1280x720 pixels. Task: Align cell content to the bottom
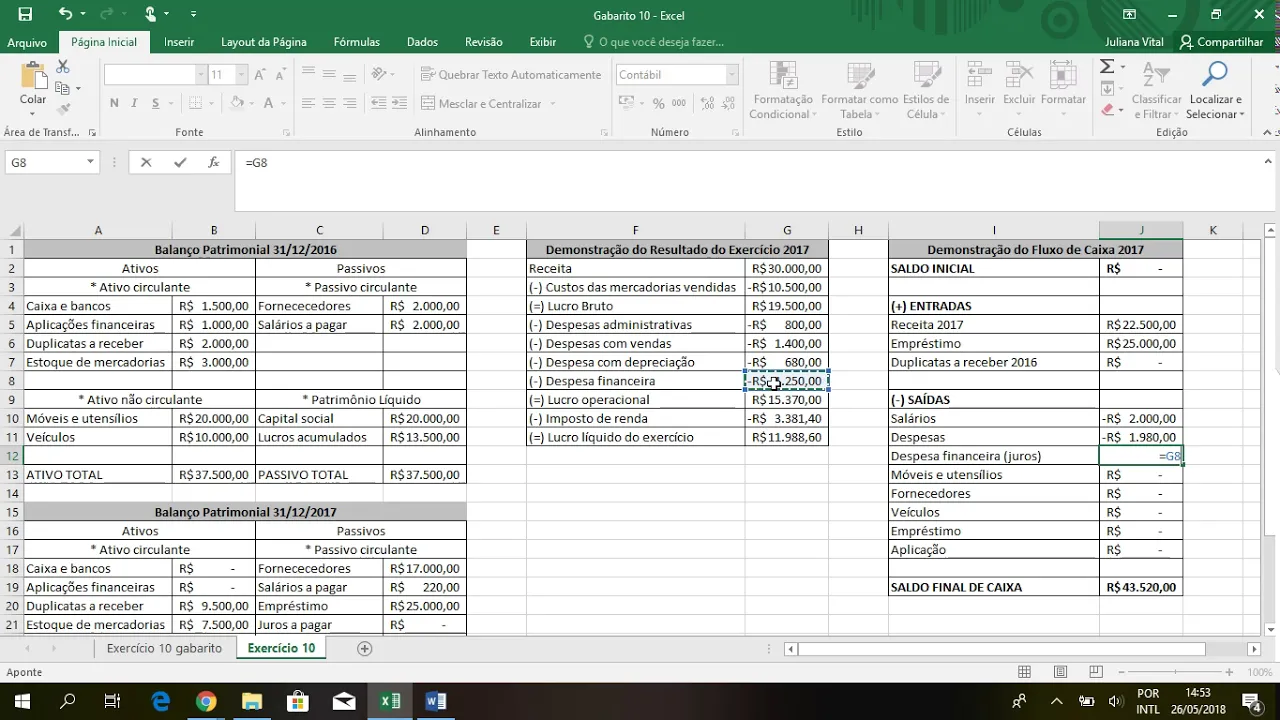[349, 74]
